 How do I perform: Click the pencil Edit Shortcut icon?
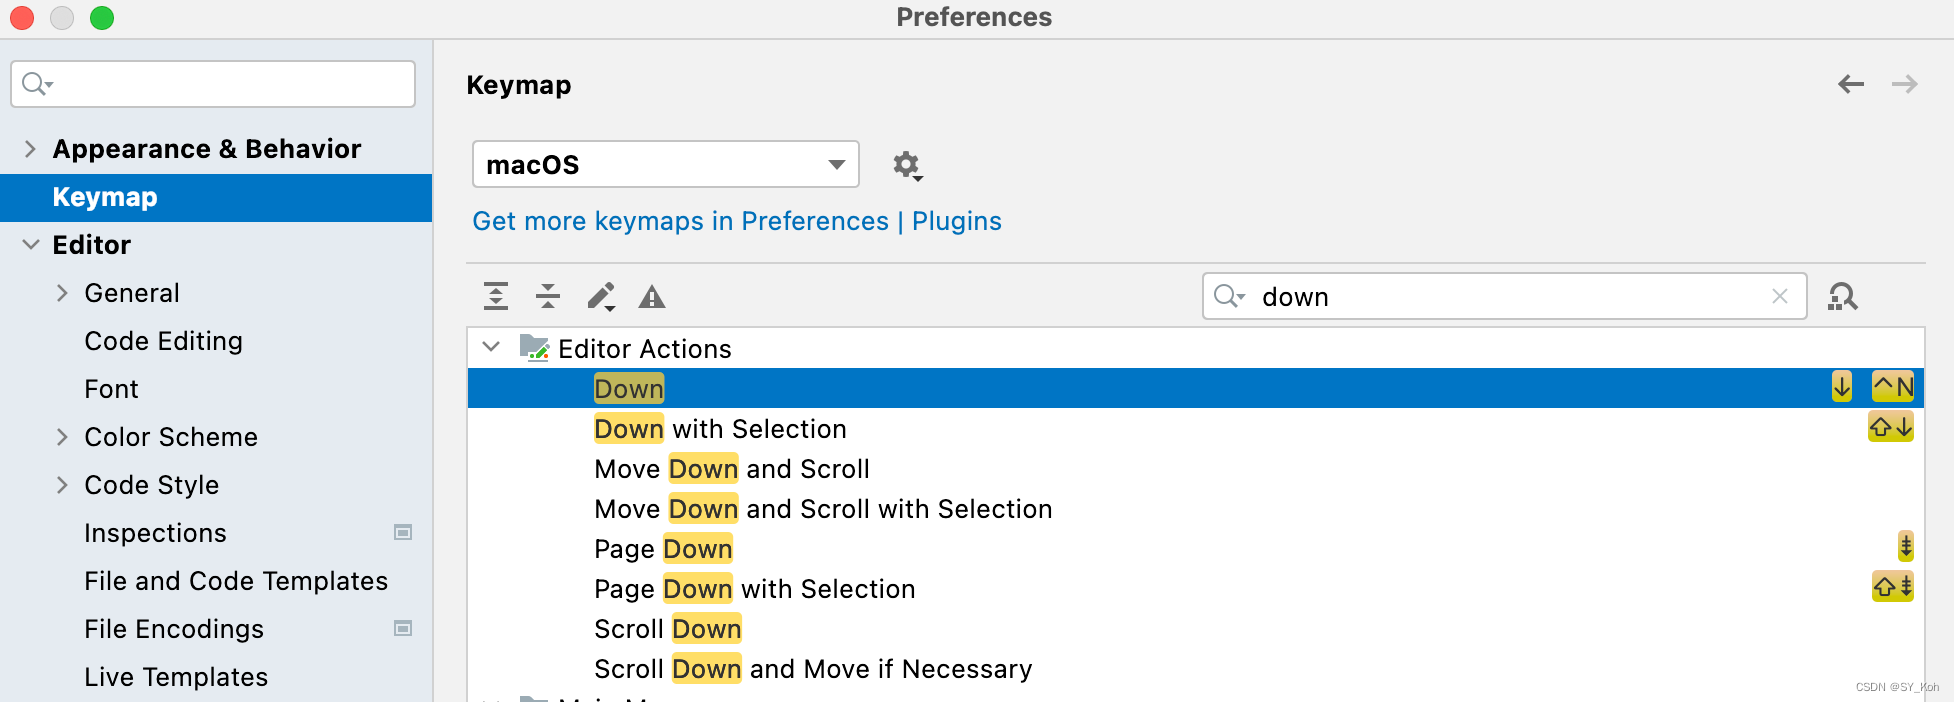pyautogui.click(x=601, y=296)
